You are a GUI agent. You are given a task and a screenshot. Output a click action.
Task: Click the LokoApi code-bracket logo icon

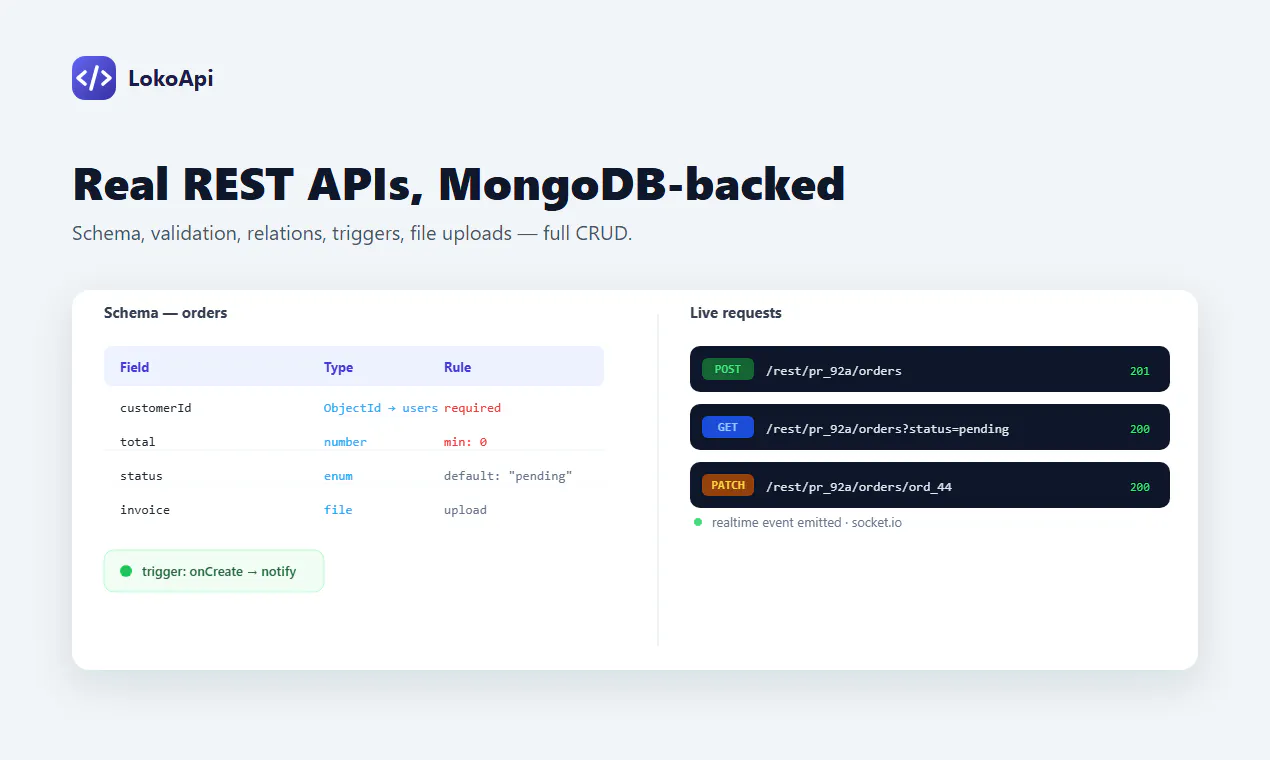pyautogui.click(x=94, y=78)
